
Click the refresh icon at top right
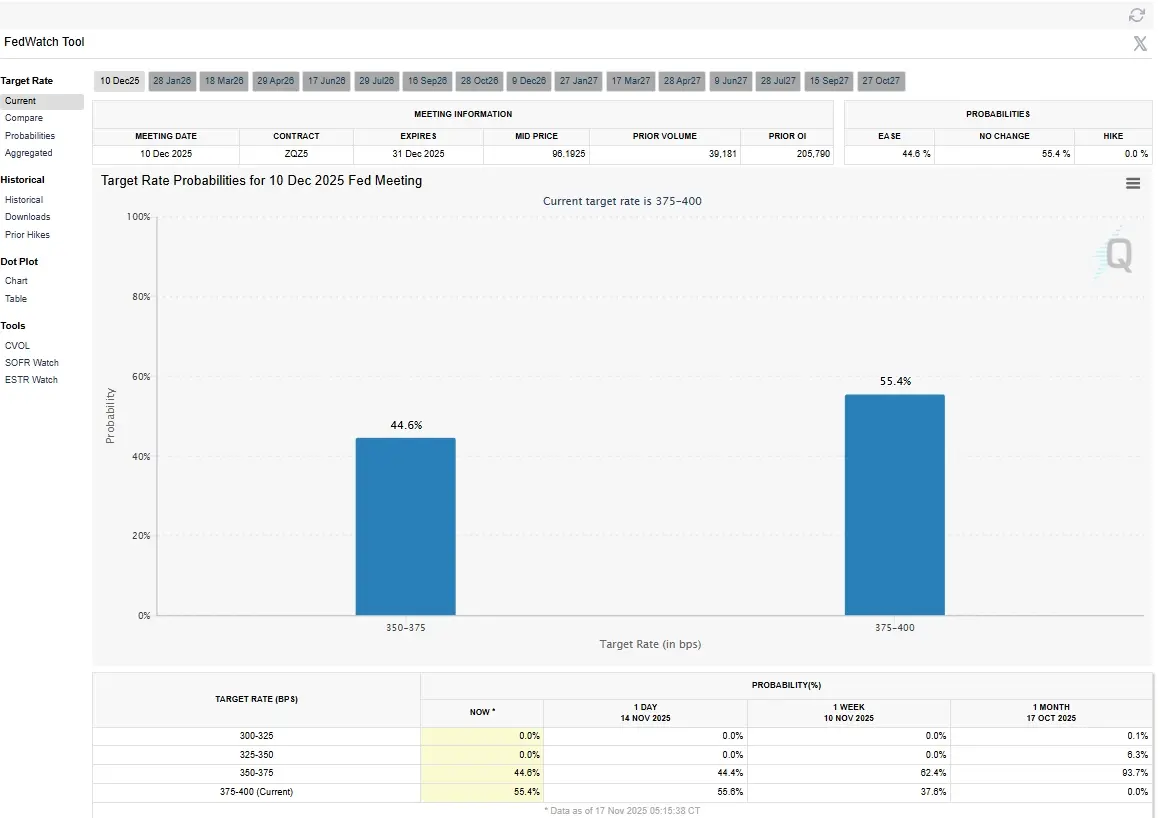pos(1136,15)
